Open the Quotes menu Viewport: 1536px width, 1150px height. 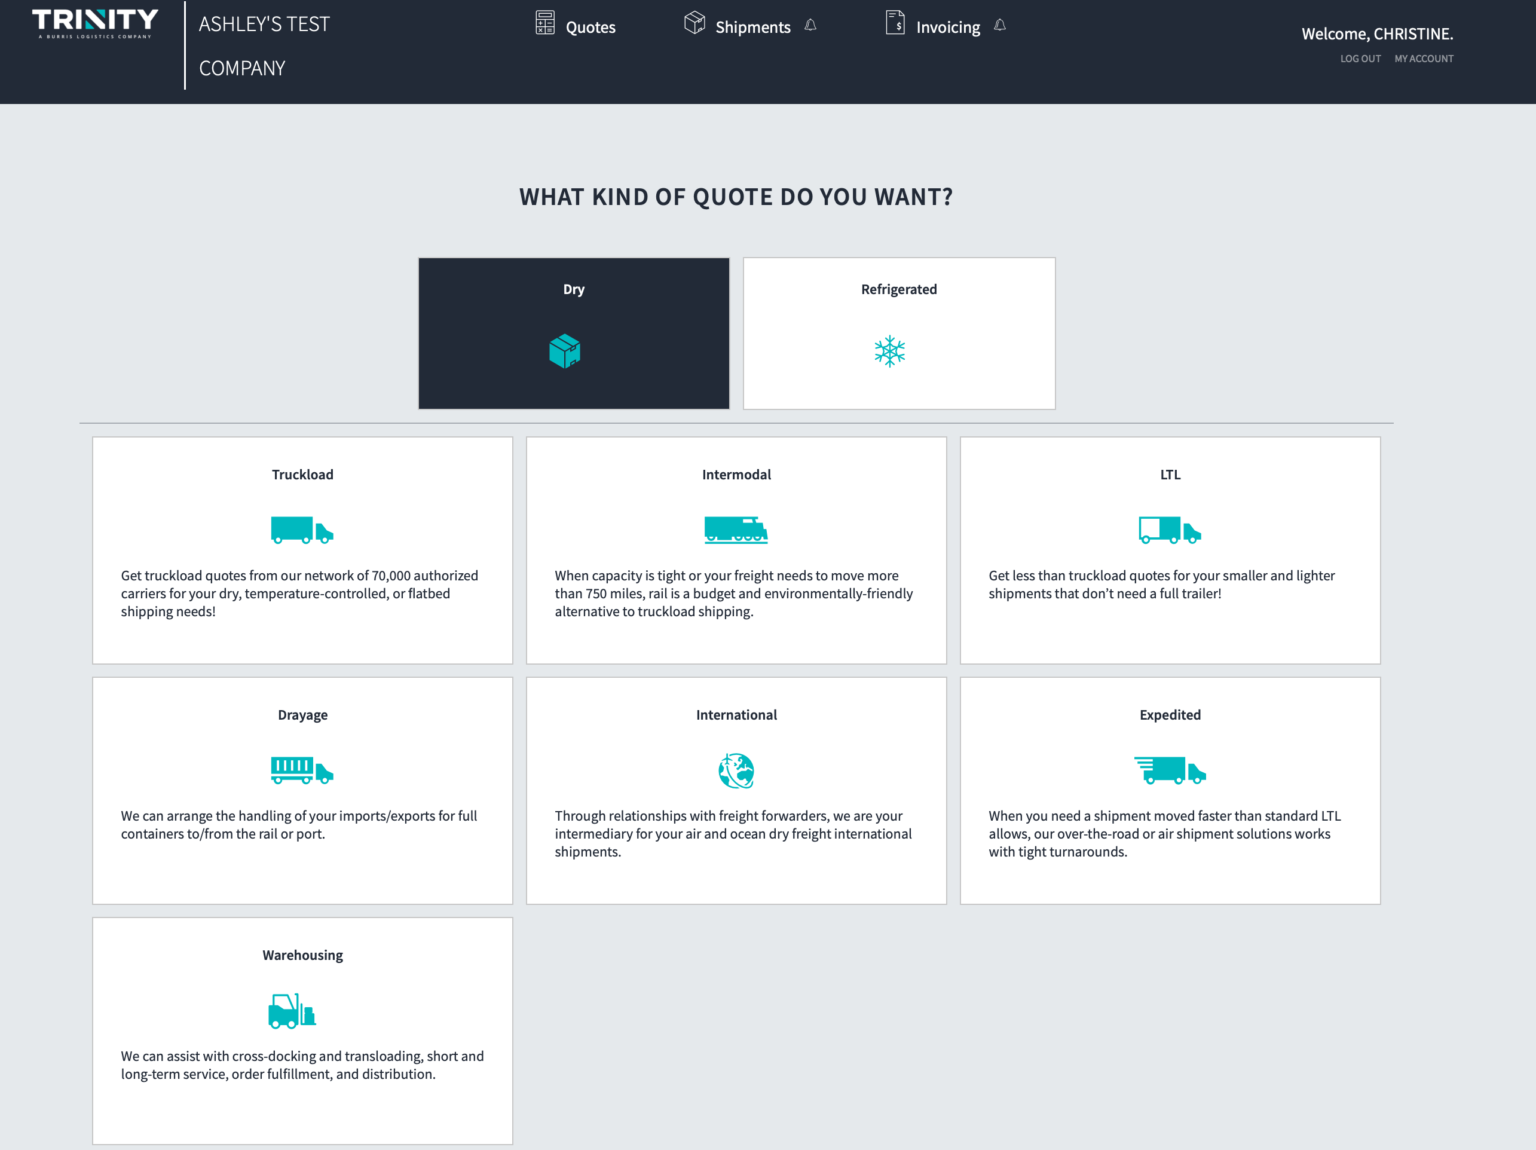click(590, 27)
